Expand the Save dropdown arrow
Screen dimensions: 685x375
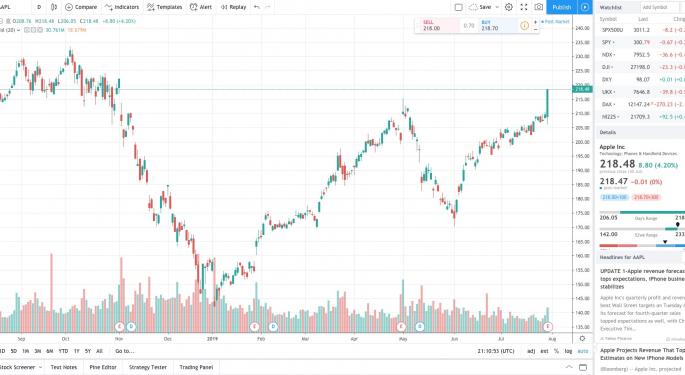point(497,7)
